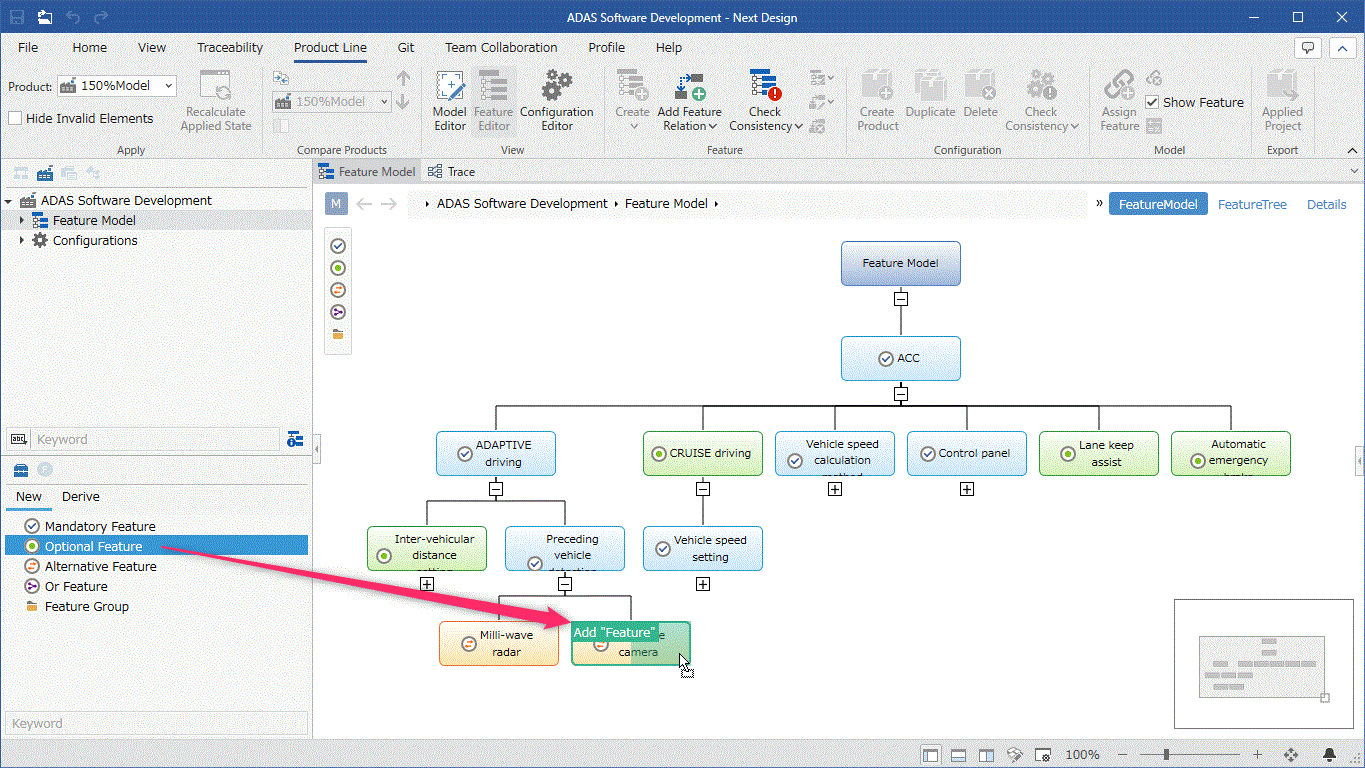Viewport: 1365px width, 768px height.
Task: Switch to the navigator-left layout icon
Action: click(931, 755)
